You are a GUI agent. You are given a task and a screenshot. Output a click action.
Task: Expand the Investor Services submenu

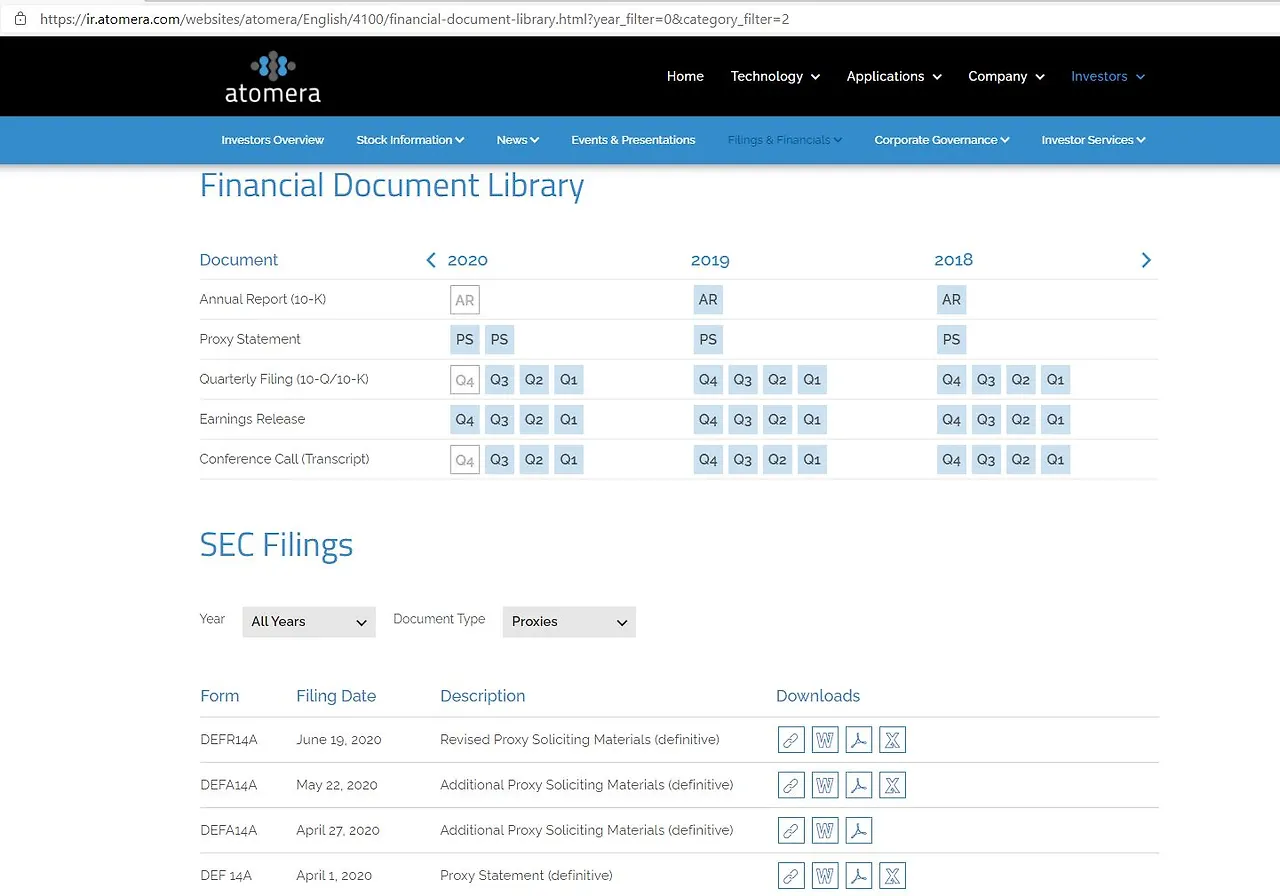(x=1093, y=140)
